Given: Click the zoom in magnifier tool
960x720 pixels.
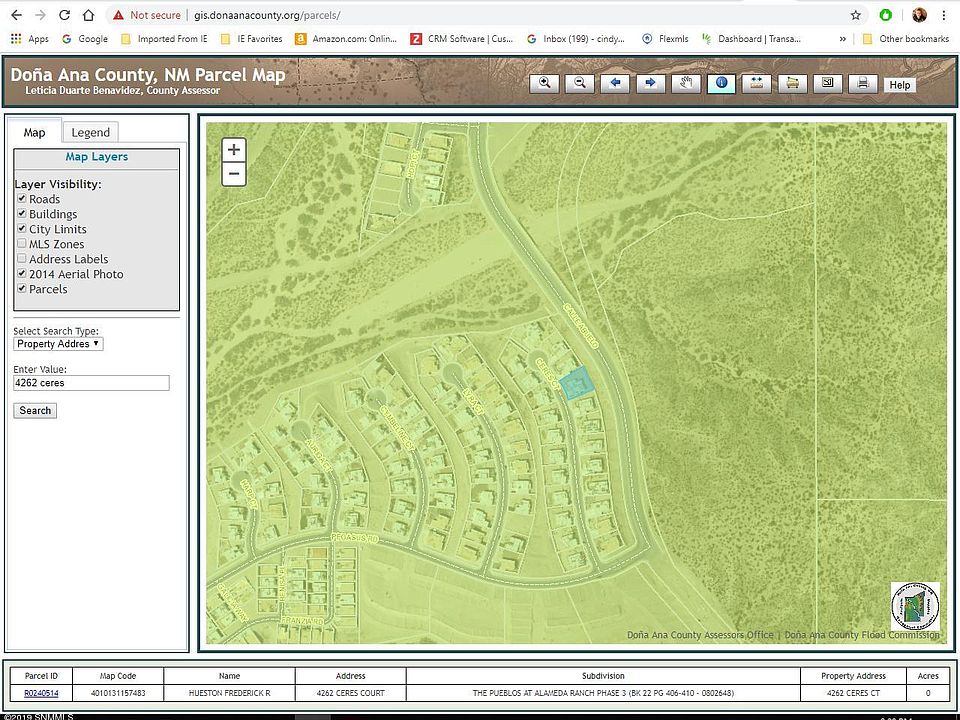Looking at the screenshot, I should point(545,84).
